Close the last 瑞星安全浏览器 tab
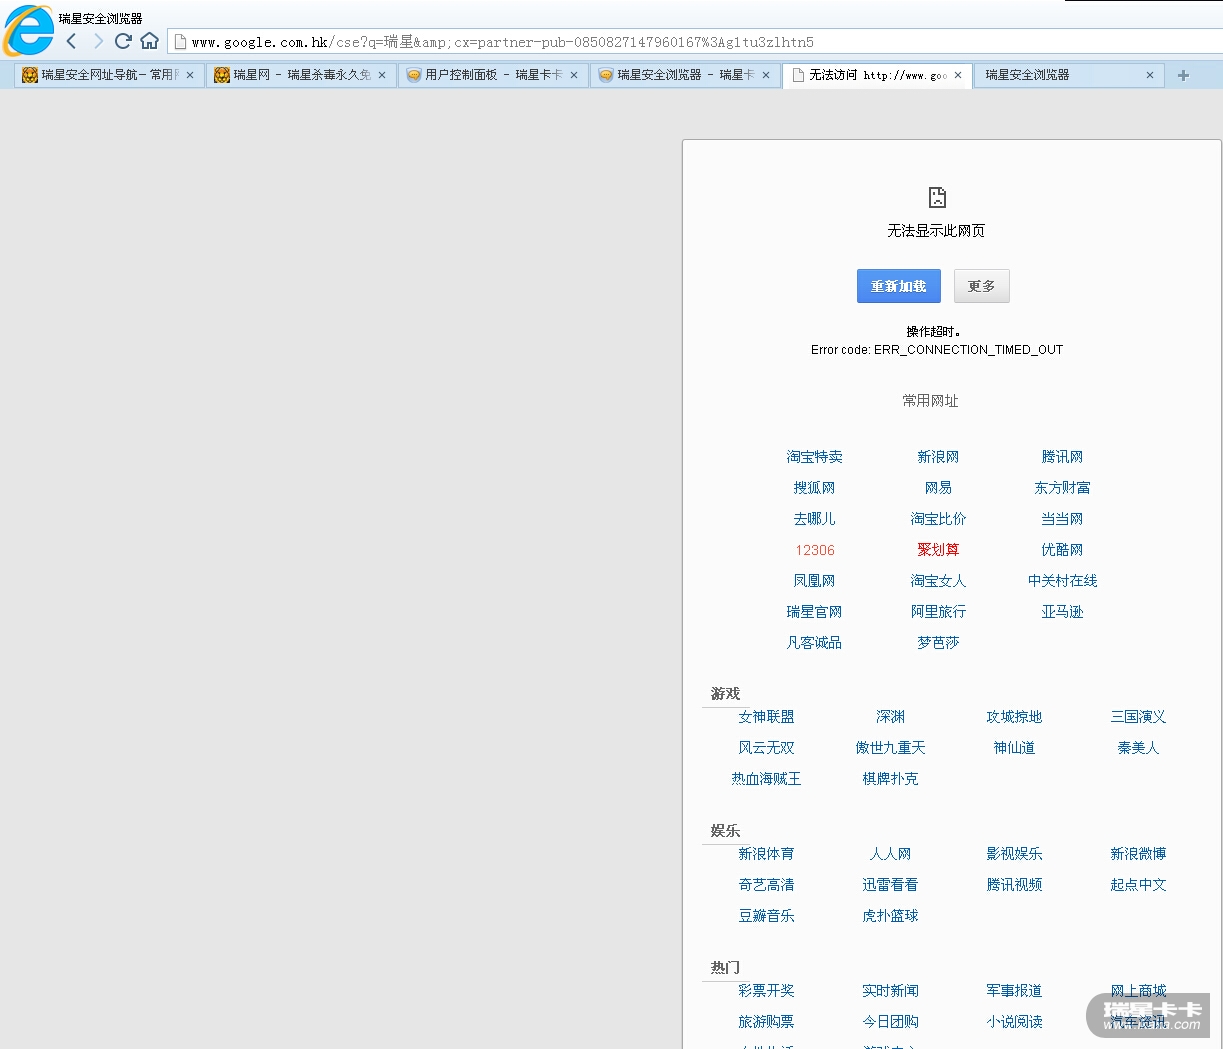Screen dimensions: 1223x1049 [1150, 75]
